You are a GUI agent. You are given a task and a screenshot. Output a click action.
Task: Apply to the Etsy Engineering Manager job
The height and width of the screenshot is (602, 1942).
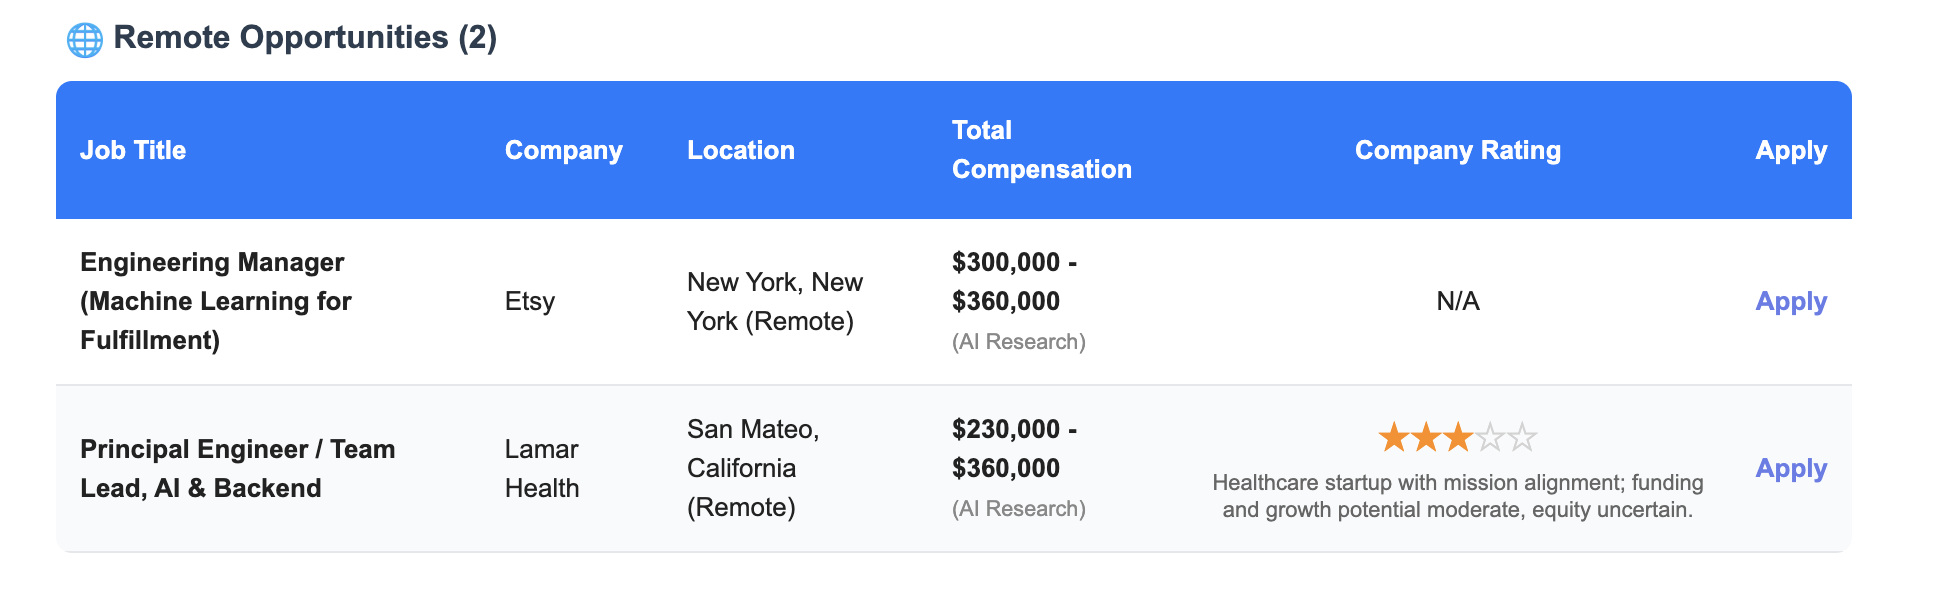click(x=1791, y=301)
